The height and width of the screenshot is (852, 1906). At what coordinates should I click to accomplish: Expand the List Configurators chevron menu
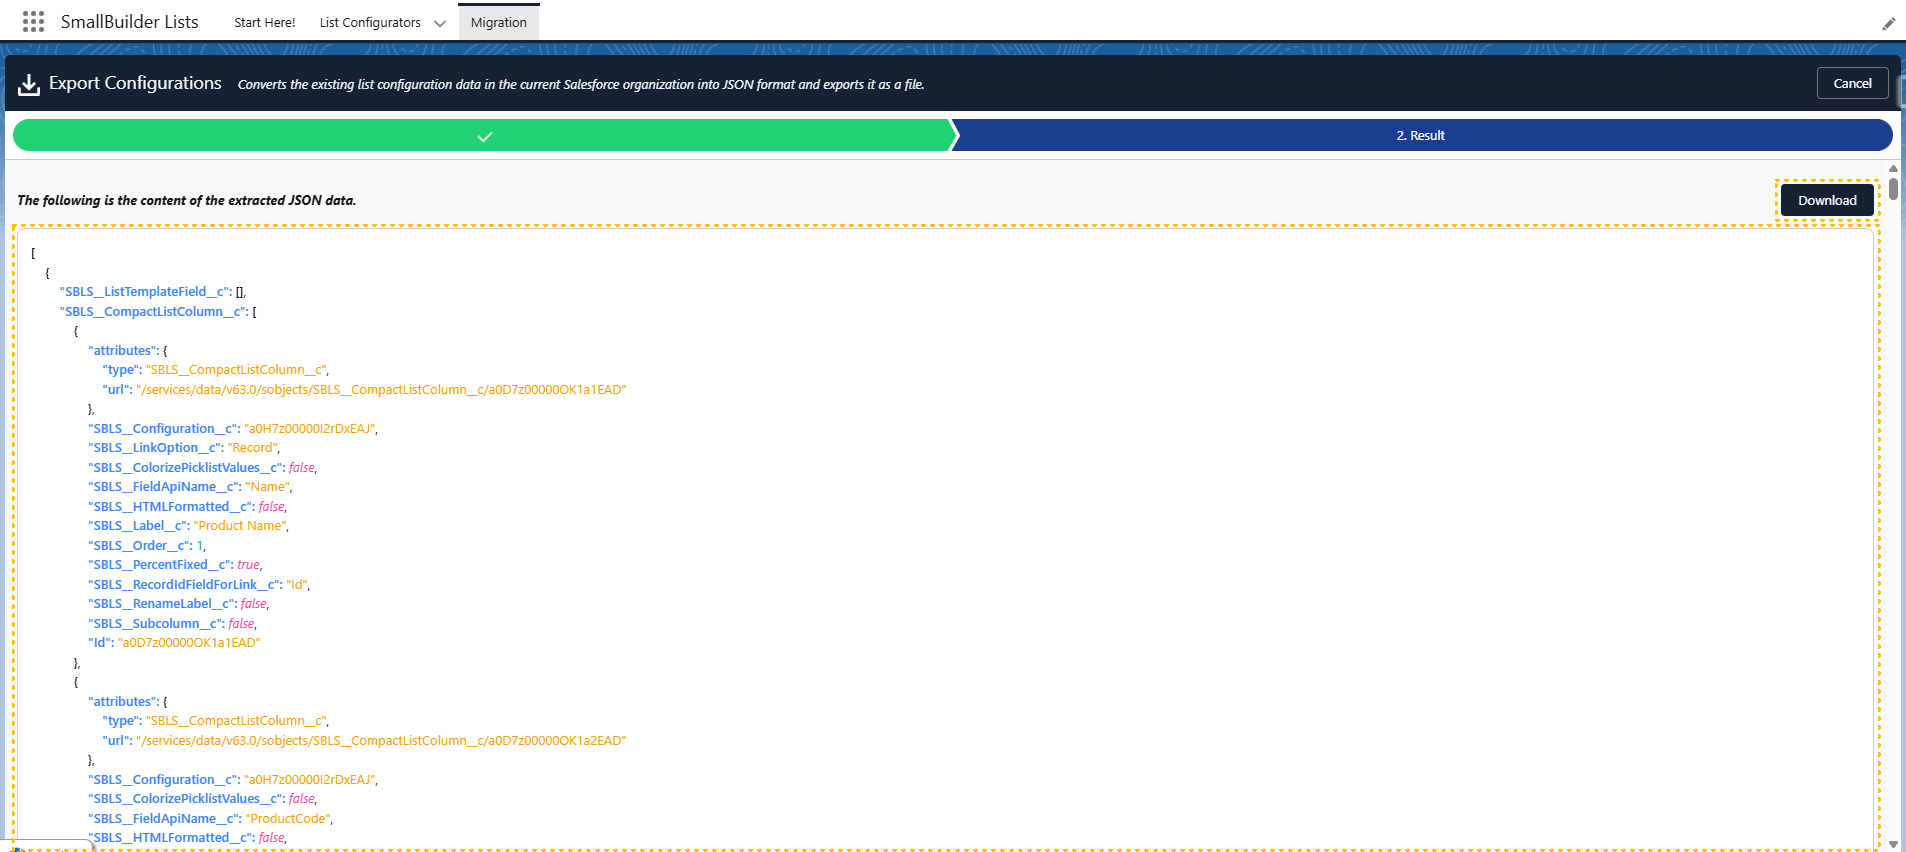[440, 23]
